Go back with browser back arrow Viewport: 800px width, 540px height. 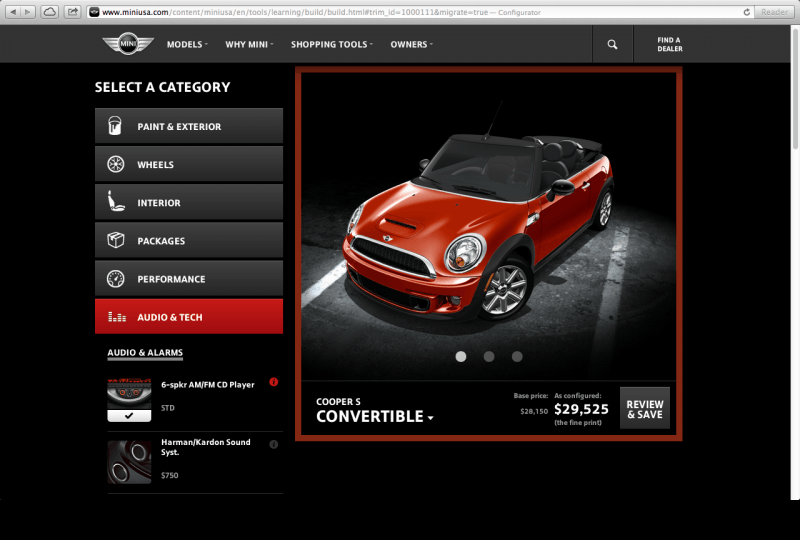pos(13,12)
